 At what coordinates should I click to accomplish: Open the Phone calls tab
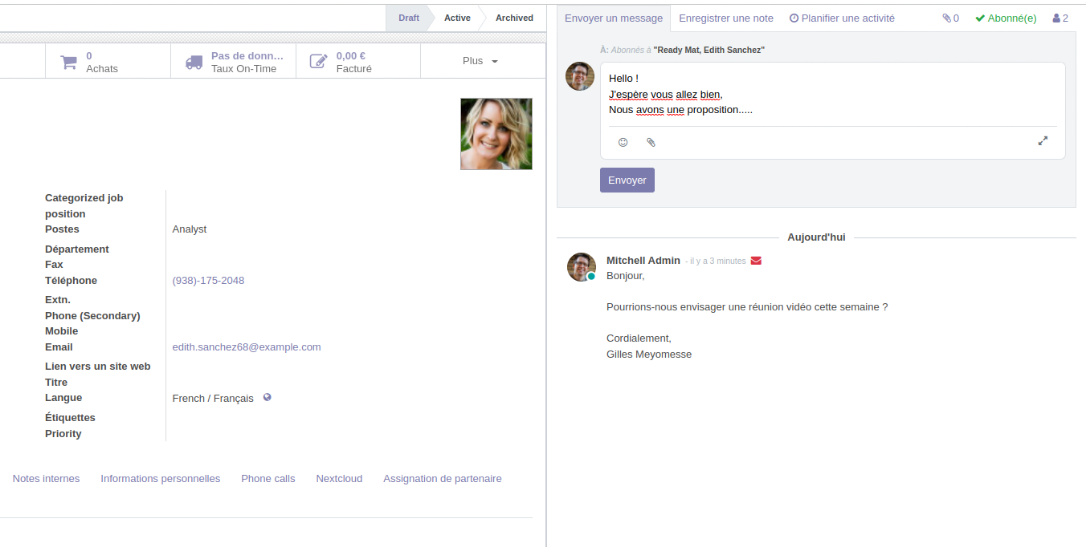(268, 478)
